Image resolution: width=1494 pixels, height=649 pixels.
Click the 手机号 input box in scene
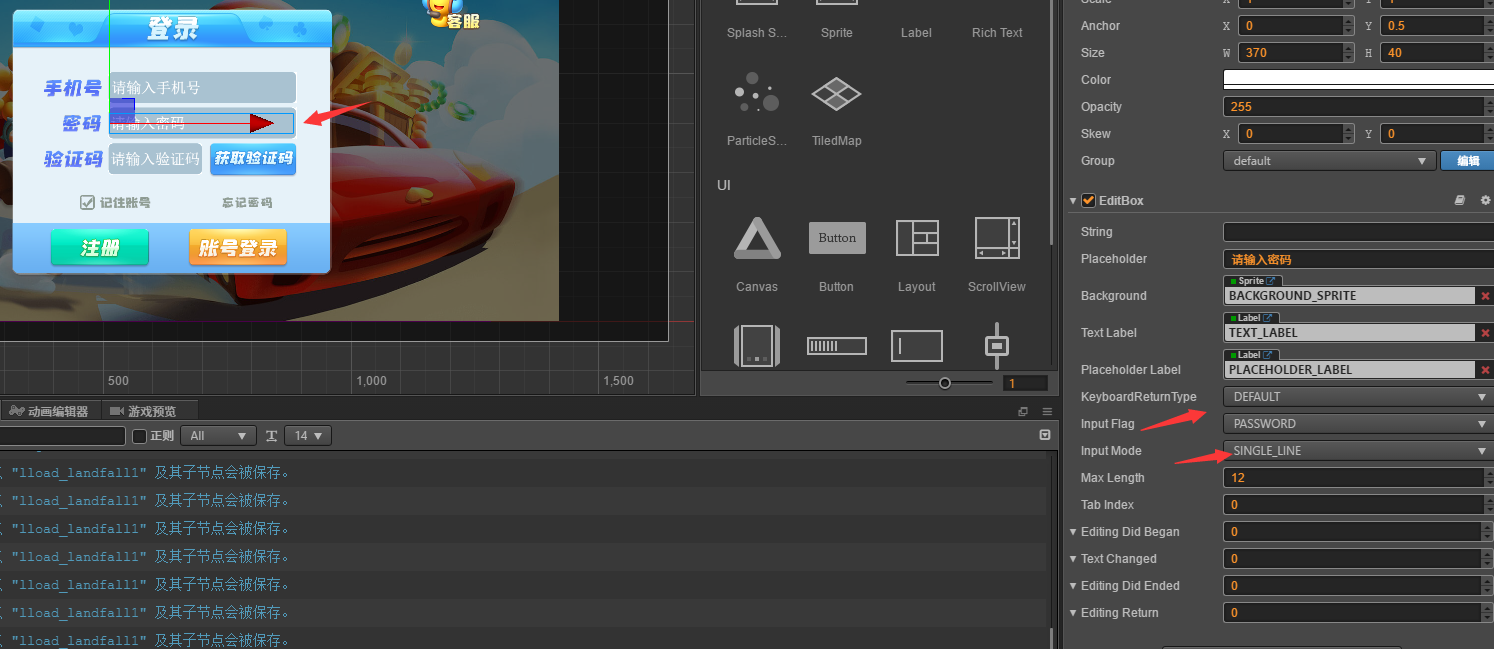[202, 87]
